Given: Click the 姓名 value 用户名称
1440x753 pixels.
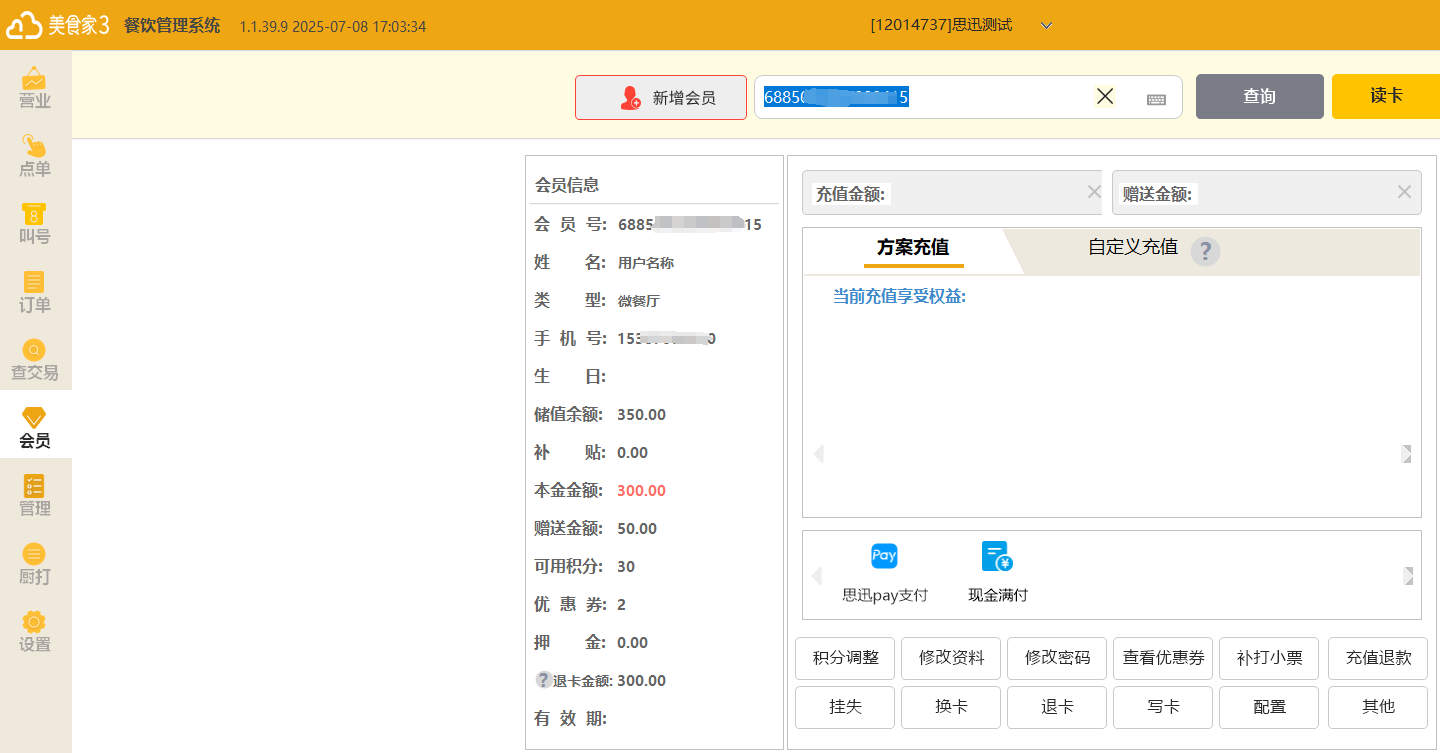Looking at the screenshot, I should (x=646, y=263).
